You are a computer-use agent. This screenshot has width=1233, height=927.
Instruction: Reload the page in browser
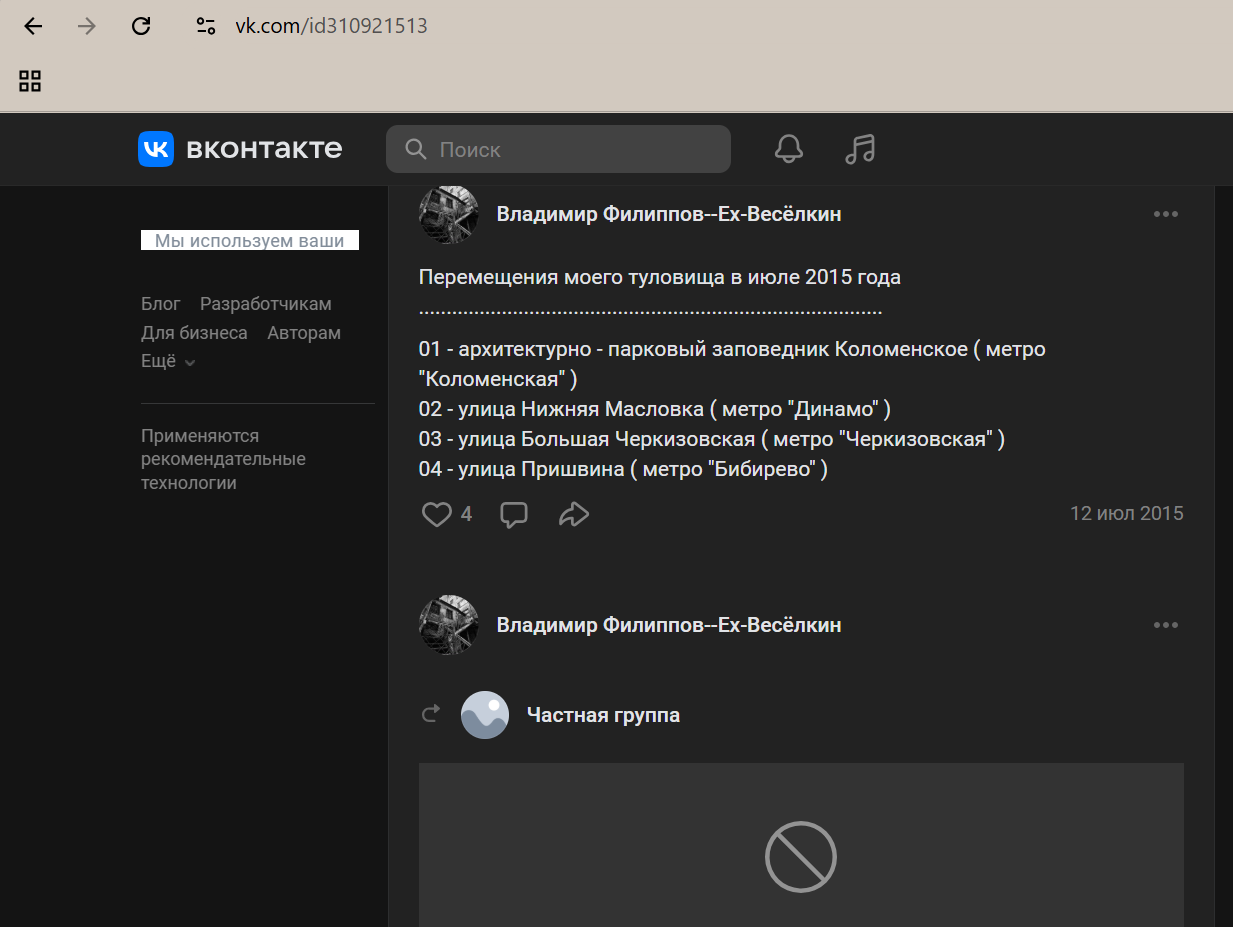141,26
